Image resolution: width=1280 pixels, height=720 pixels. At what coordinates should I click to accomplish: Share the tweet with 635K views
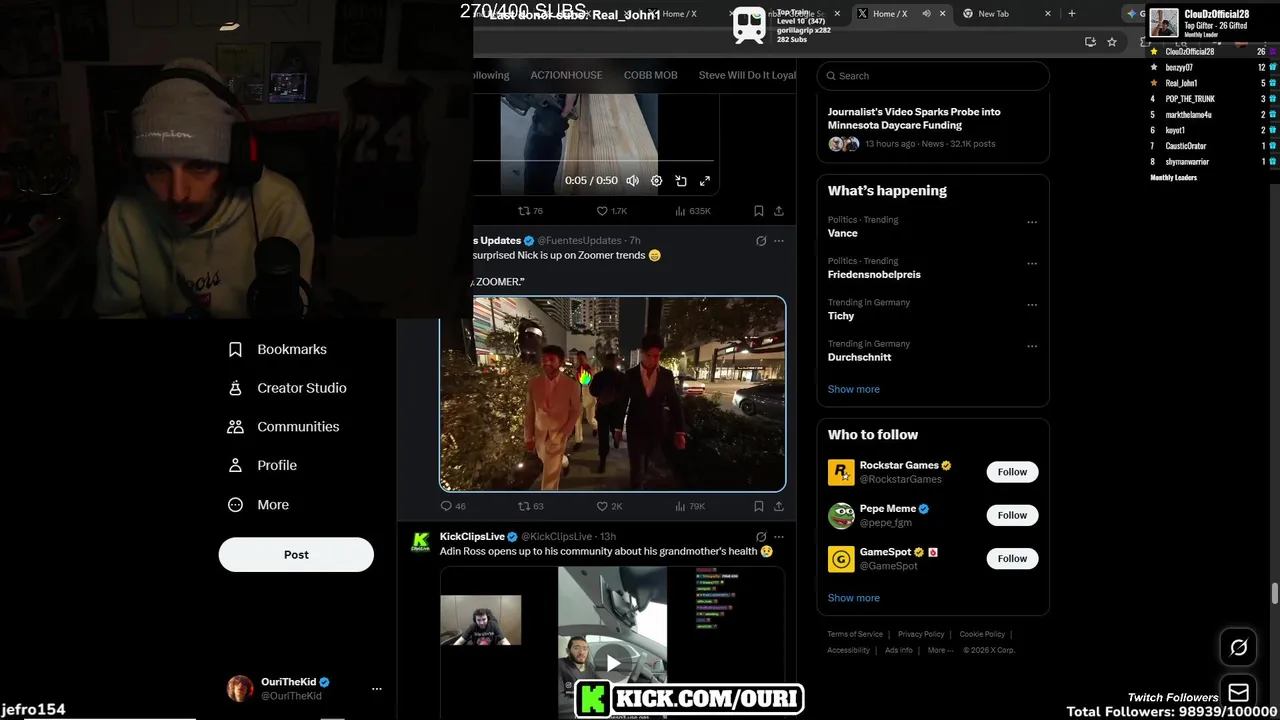click(779, 211)
